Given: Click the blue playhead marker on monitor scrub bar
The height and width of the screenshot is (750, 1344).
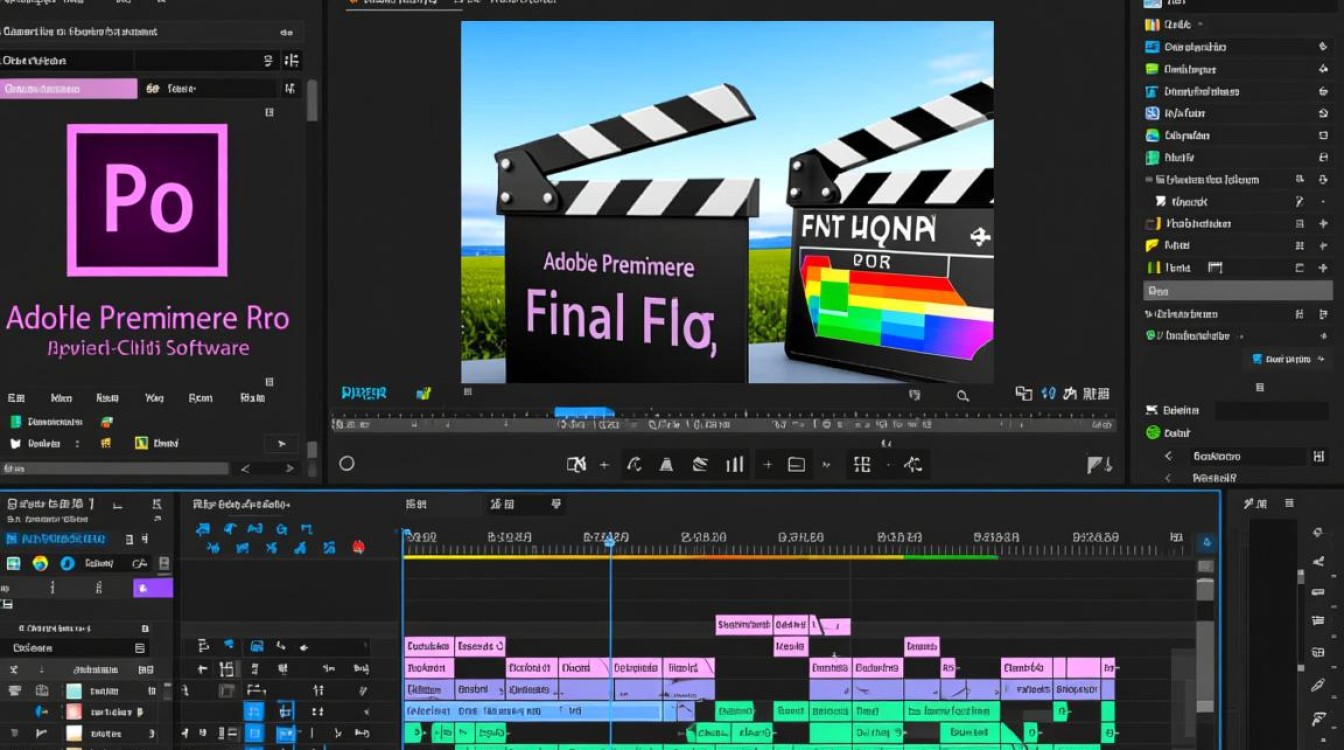Looking at the screenshot, I should (x=584, y=412).
